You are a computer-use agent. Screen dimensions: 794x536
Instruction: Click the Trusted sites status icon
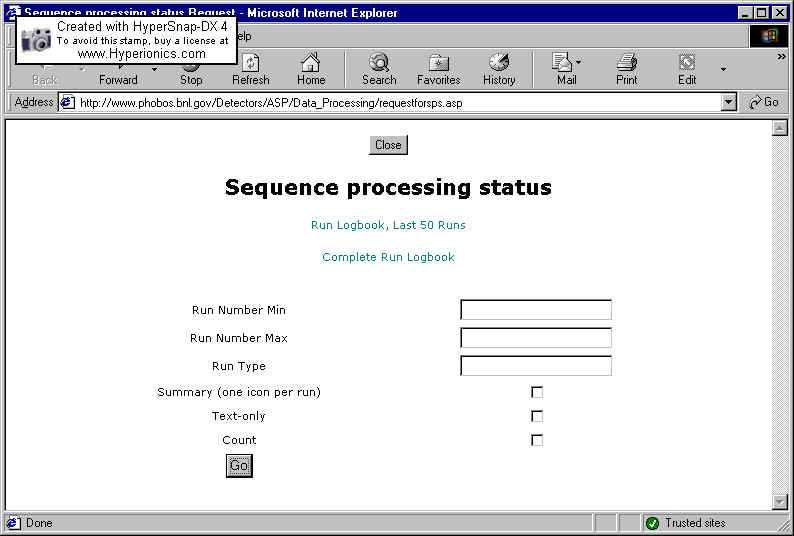pyautogui.click(x=652, y=523)
